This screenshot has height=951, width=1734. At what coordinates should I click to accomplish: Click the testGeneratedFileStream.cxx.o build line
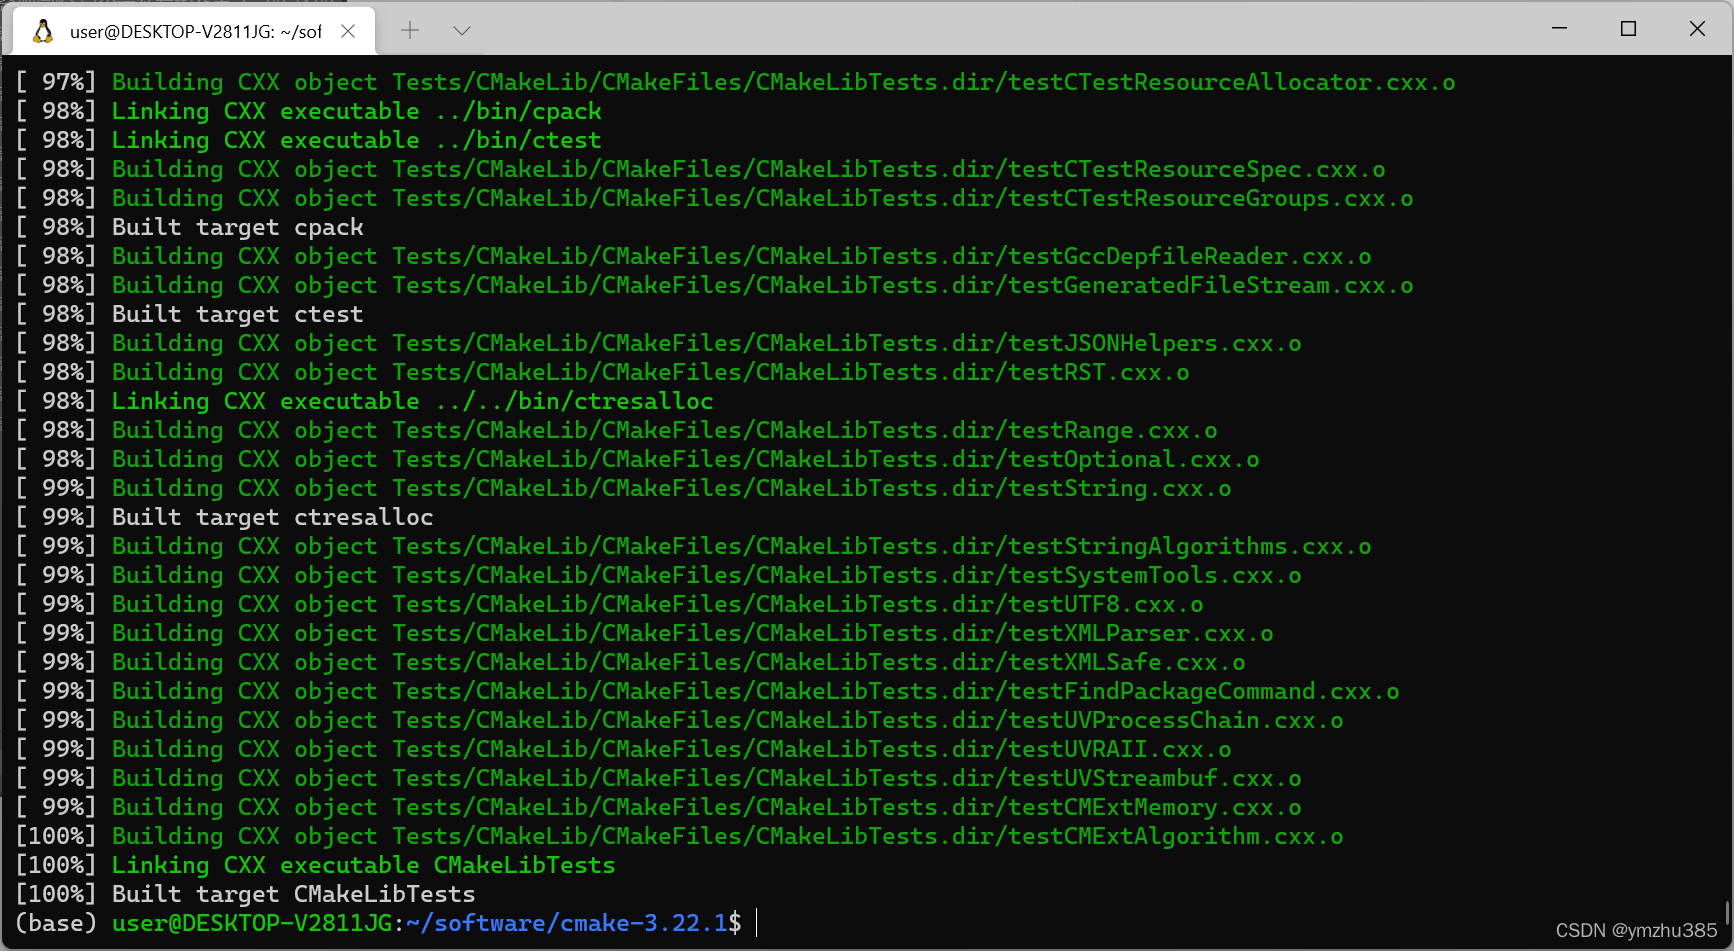[x=715, y=285]
